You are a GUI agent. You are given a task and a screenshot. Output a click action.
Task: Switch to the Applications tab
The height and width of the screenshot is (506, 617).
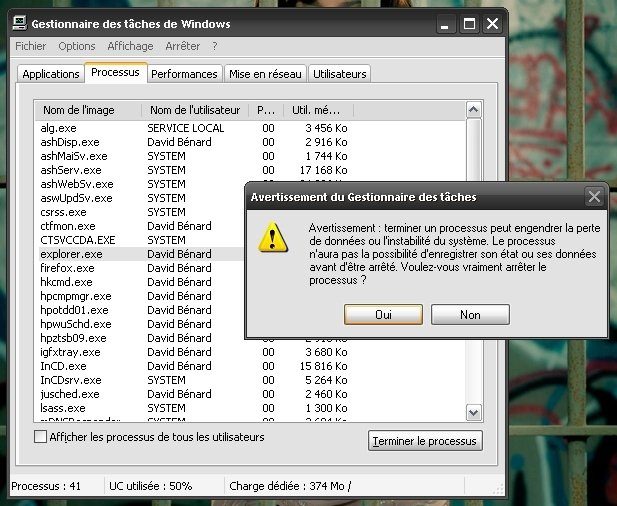click(x=51, y=74)
